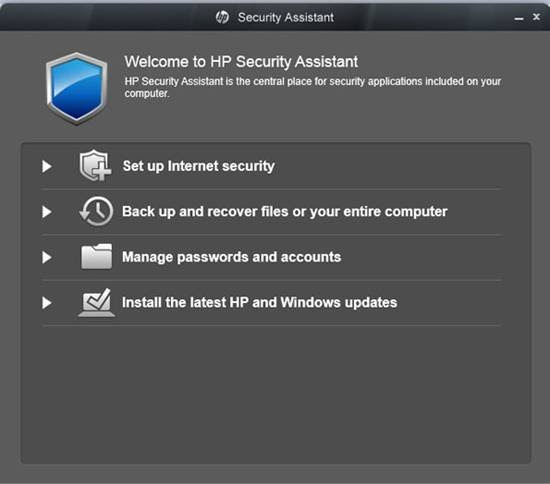The width and height of the screenshot is (550, 484).
Task: Expand the Set up Internet security arrow
Action: click(x=47, y=166)
